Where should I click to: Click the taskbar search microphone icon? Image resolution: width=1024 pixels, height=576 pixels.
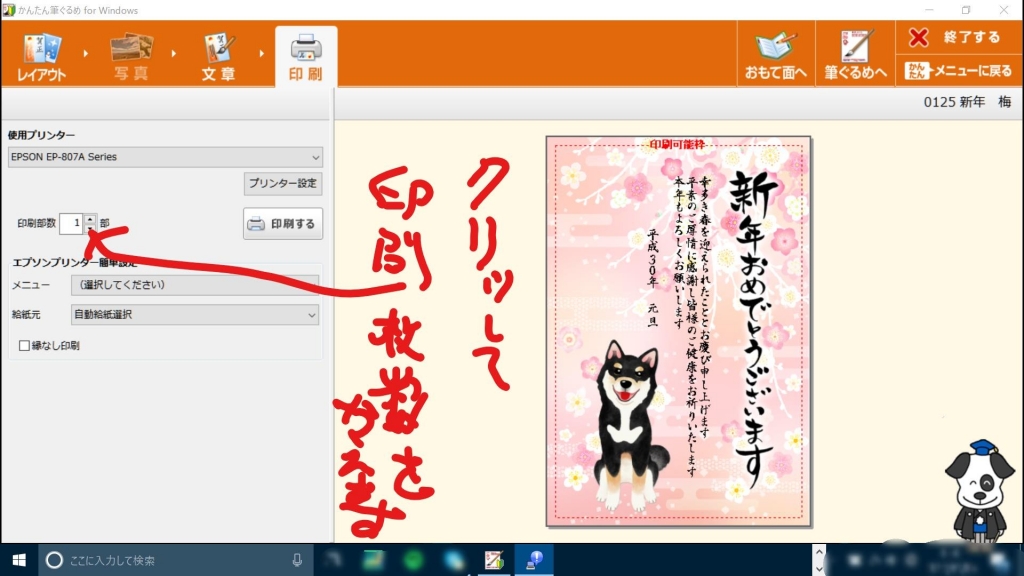297,560
